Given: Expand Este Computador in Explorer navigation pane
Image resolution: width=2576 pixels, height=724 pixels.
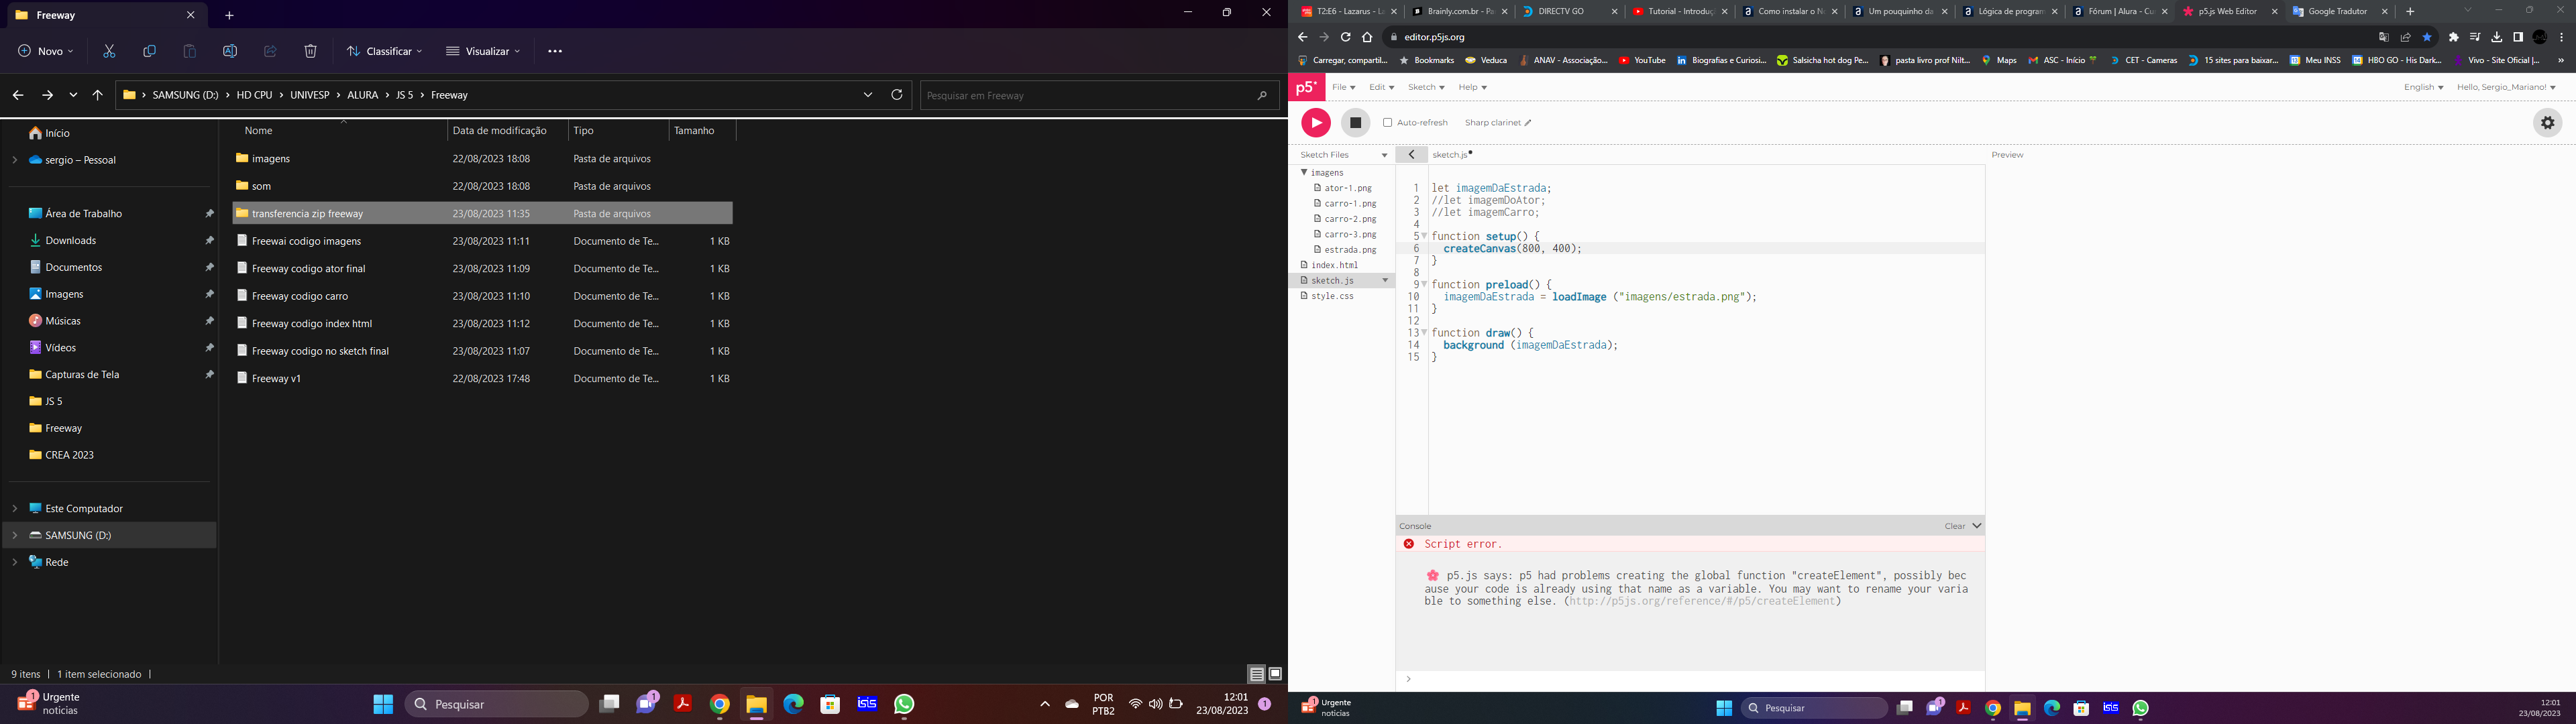Looking at the screenshot, I should [x=14, y=509].
